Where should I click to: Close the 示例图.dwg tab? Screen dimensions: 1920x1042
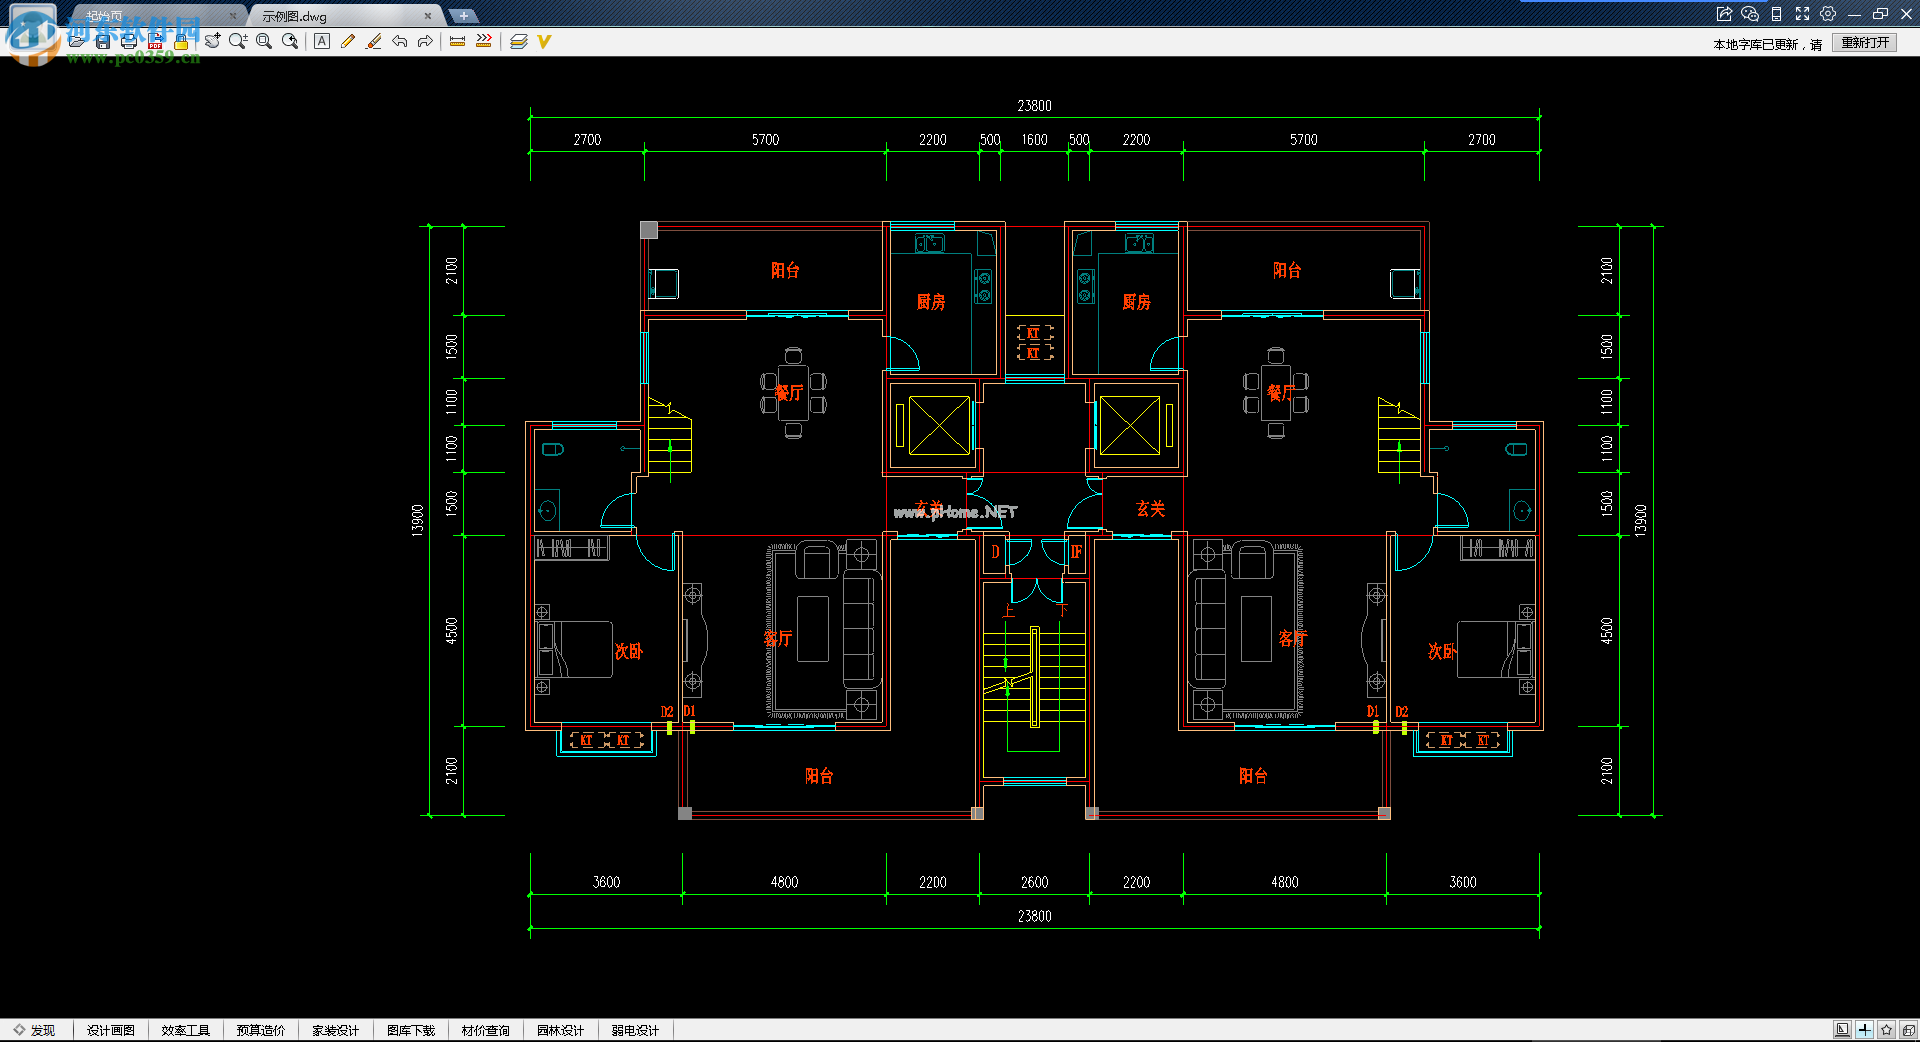pos(428,16)
